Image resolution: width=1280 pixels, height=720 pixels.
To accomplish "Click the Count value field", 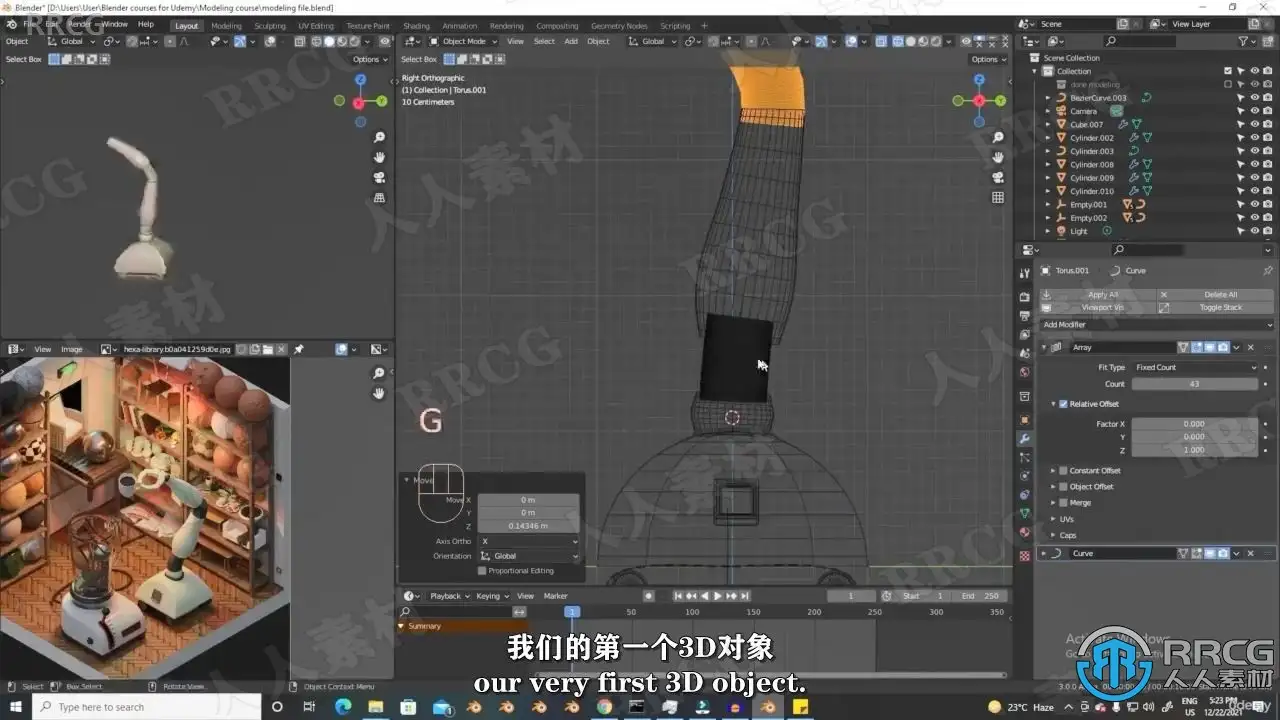I will tap(1195, 384).
